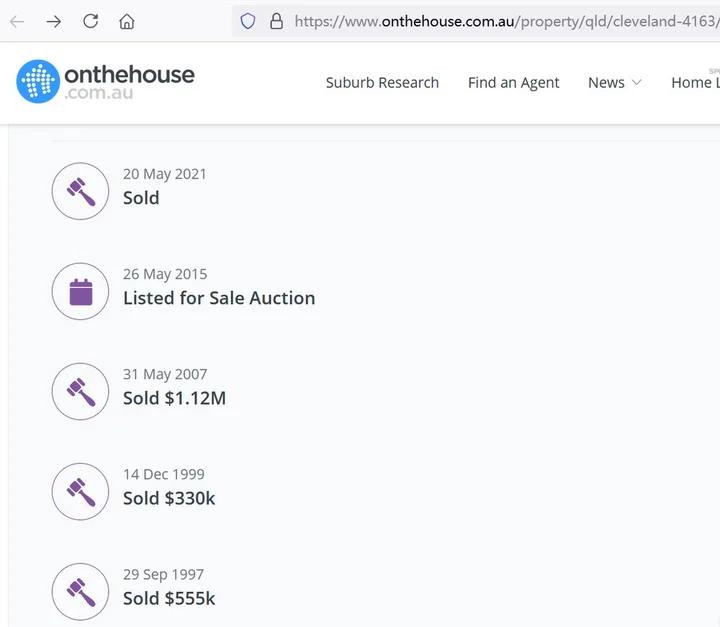Go forward with the browser forward arrow
Viewport: 720px width, 627px height.
click(54, 21)
